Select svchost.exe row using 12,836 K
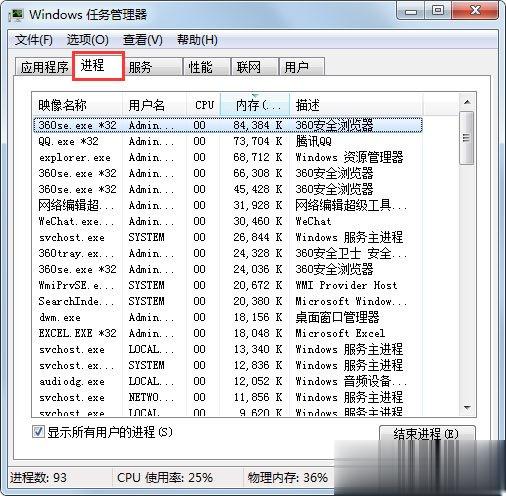This screenshot has width=506, height=496. (228, 365)
